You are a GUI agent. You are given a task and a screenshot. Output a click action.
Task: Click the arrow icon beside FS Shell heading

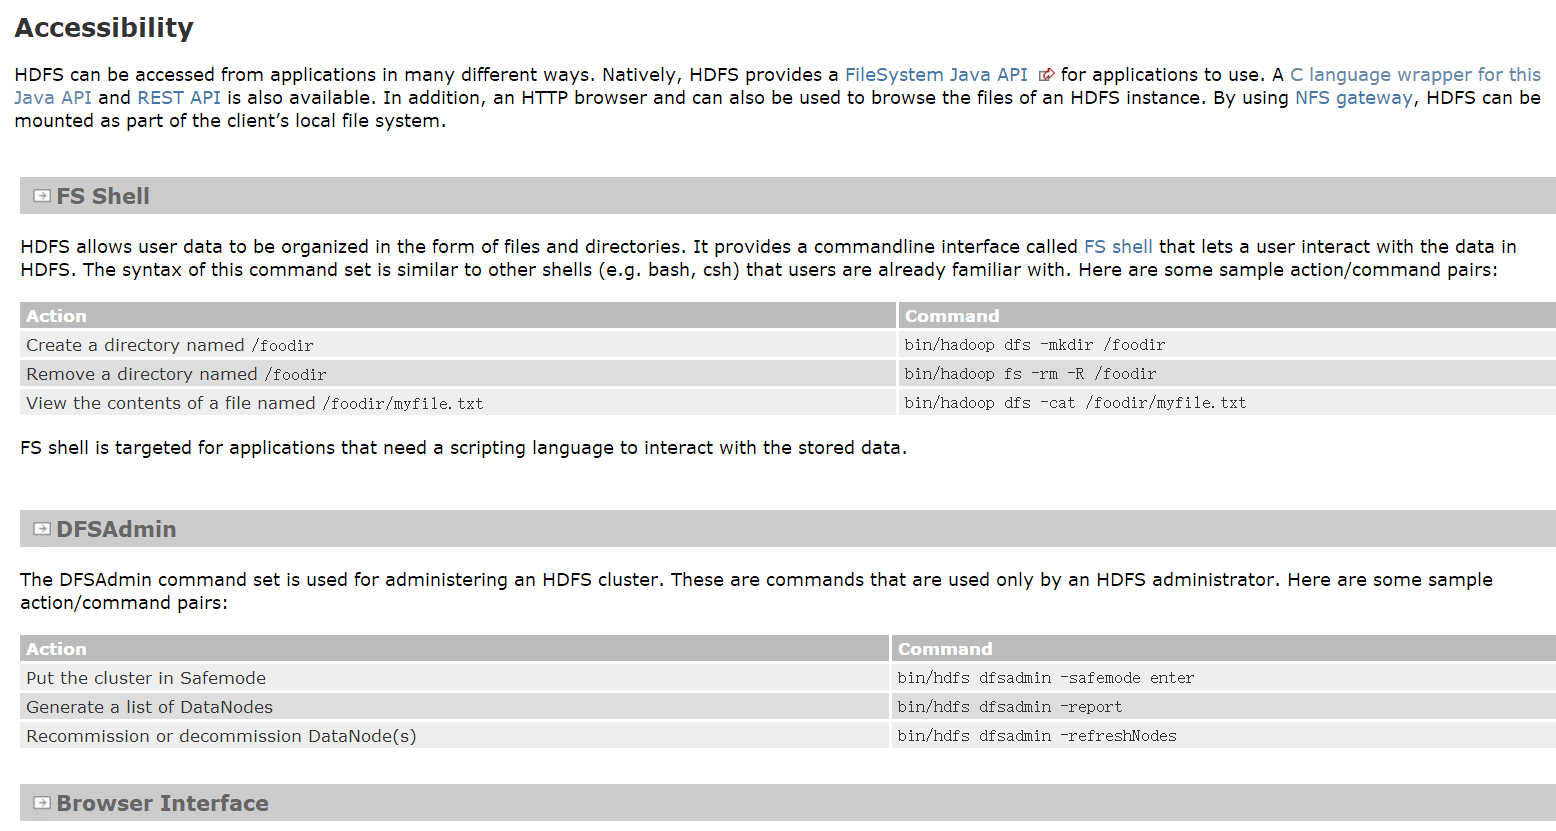point(42,196)
